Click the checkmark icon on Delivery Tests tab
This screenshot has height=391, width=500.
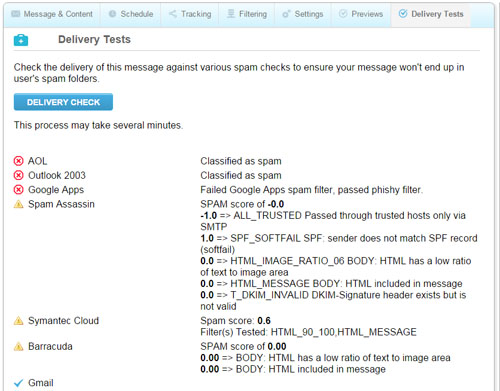pyautogui.click(x=403, y=13)
